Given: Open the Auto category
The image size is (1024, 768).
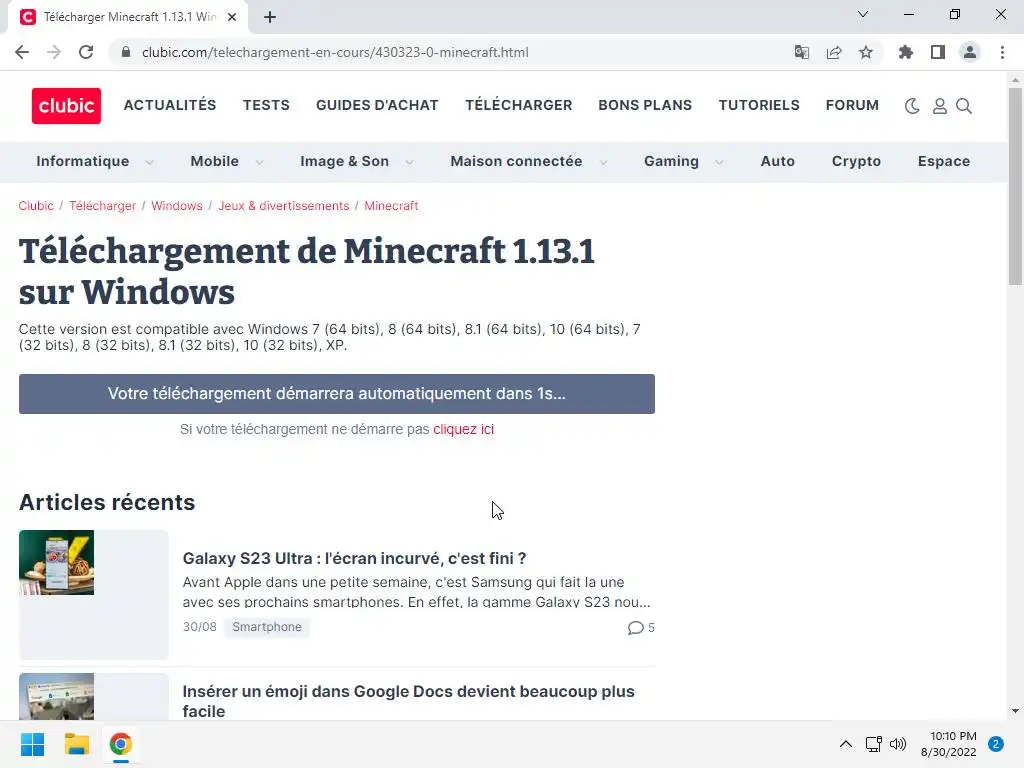Looking at the screenshot, I should pos(778,161).
